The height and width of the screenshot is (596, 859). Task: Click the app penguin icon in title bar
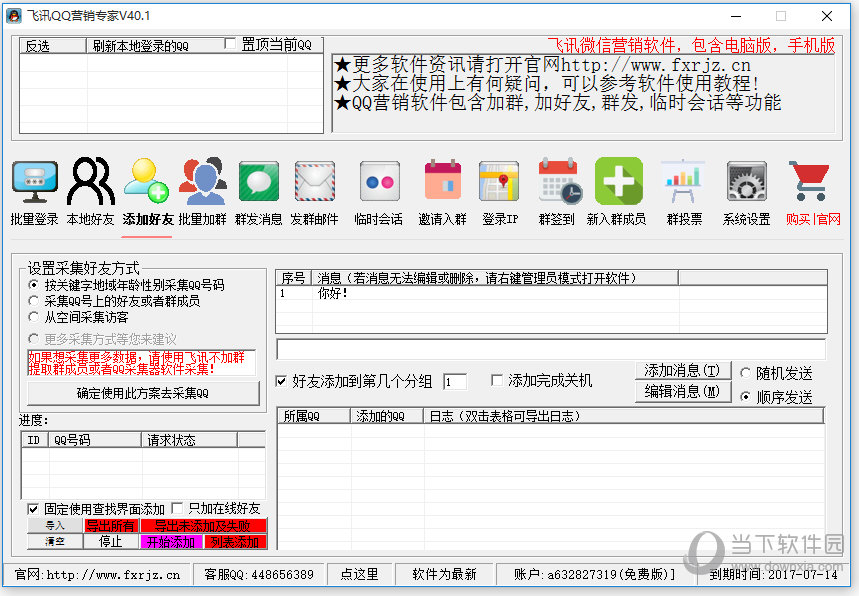pos(14,16)
